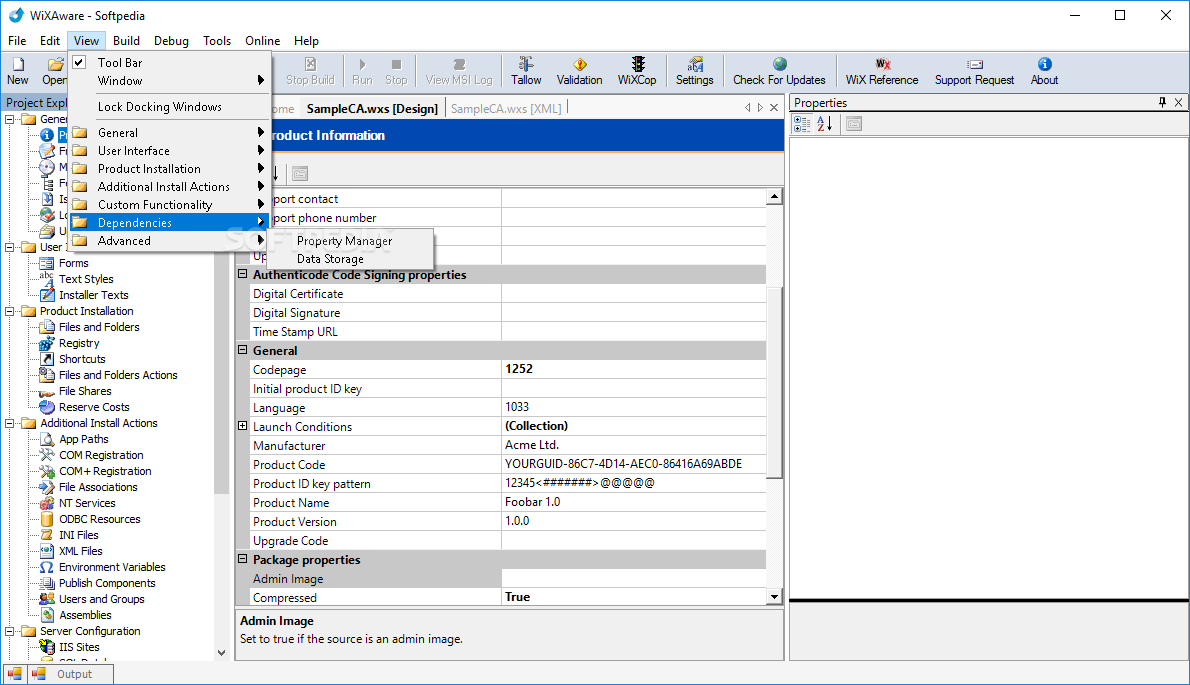Viewport: 1190px width, 685px height.
Task: Click the Output button at bottom
Action: (74, 674)
